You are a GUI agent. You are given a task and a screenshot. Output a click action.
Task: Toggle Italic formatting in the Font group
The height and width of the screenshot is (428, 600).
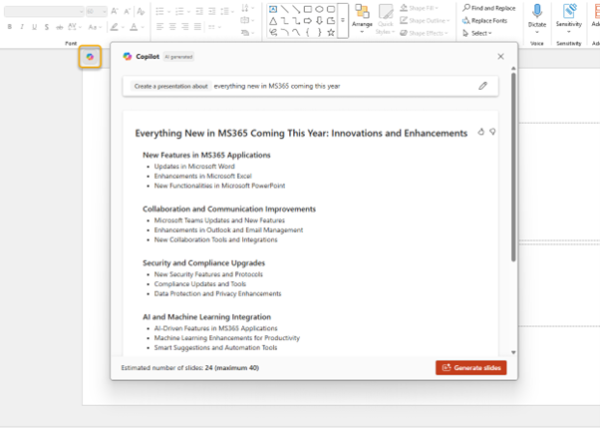[x=22, y=27]
